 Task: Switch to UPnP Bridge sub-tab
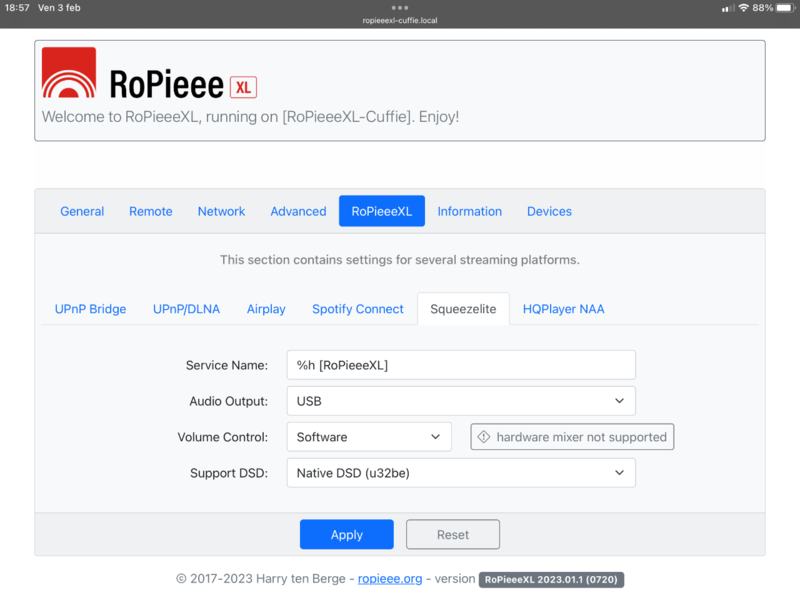[x=90, y=309]
